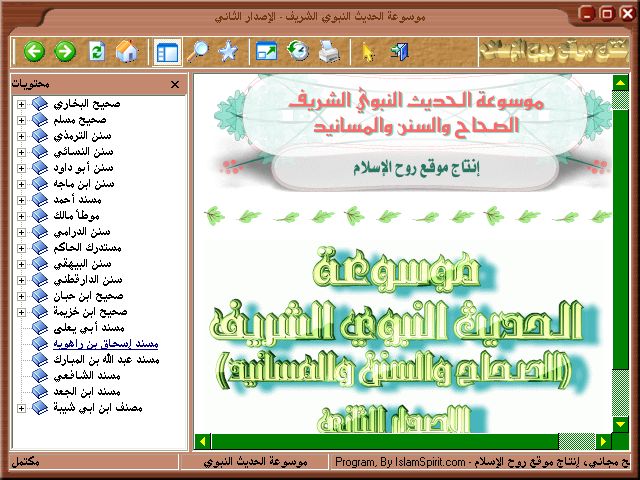Image resolution: width=640 pixels, height=480 pixels.
Task: Open favorites with the star icon
Action: click(228, 52)
